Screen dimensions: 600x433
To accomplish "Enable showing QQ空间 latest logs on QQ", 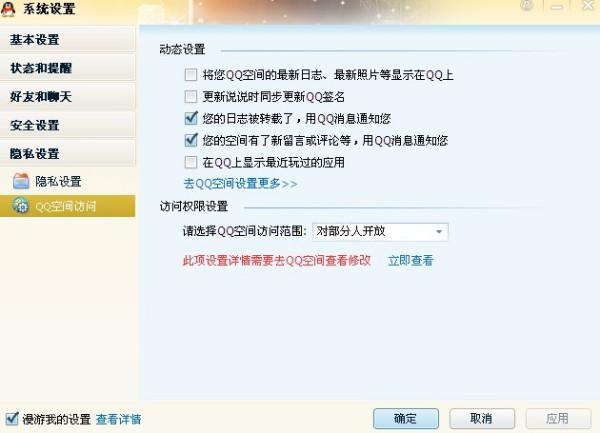I will (191, 75).
